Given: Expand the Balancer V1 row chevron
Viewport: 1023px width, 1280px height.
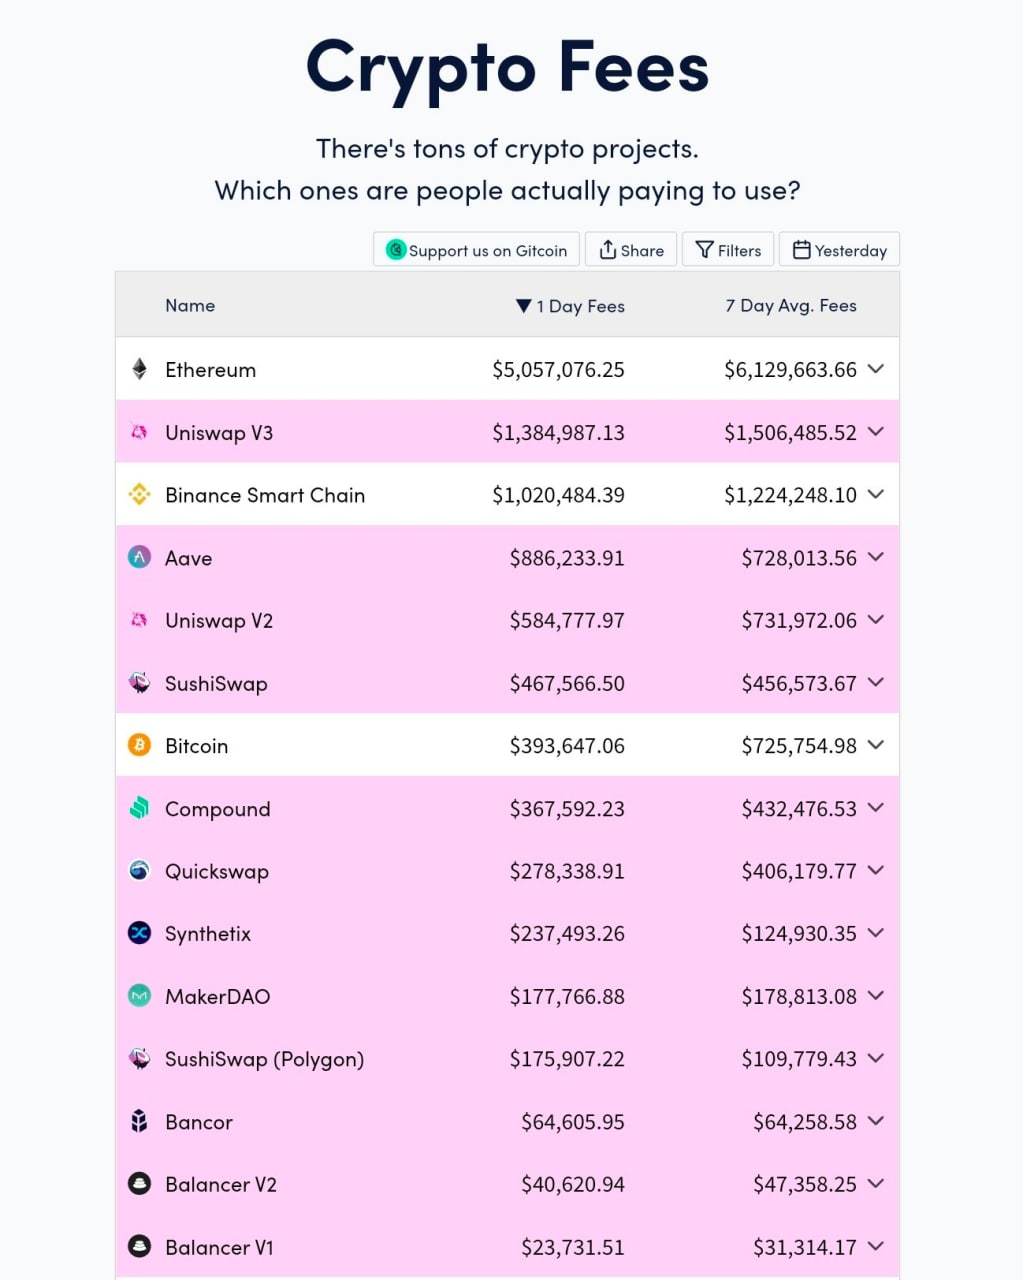Looking at the screenshot, I should click(x=876, y=1246).
